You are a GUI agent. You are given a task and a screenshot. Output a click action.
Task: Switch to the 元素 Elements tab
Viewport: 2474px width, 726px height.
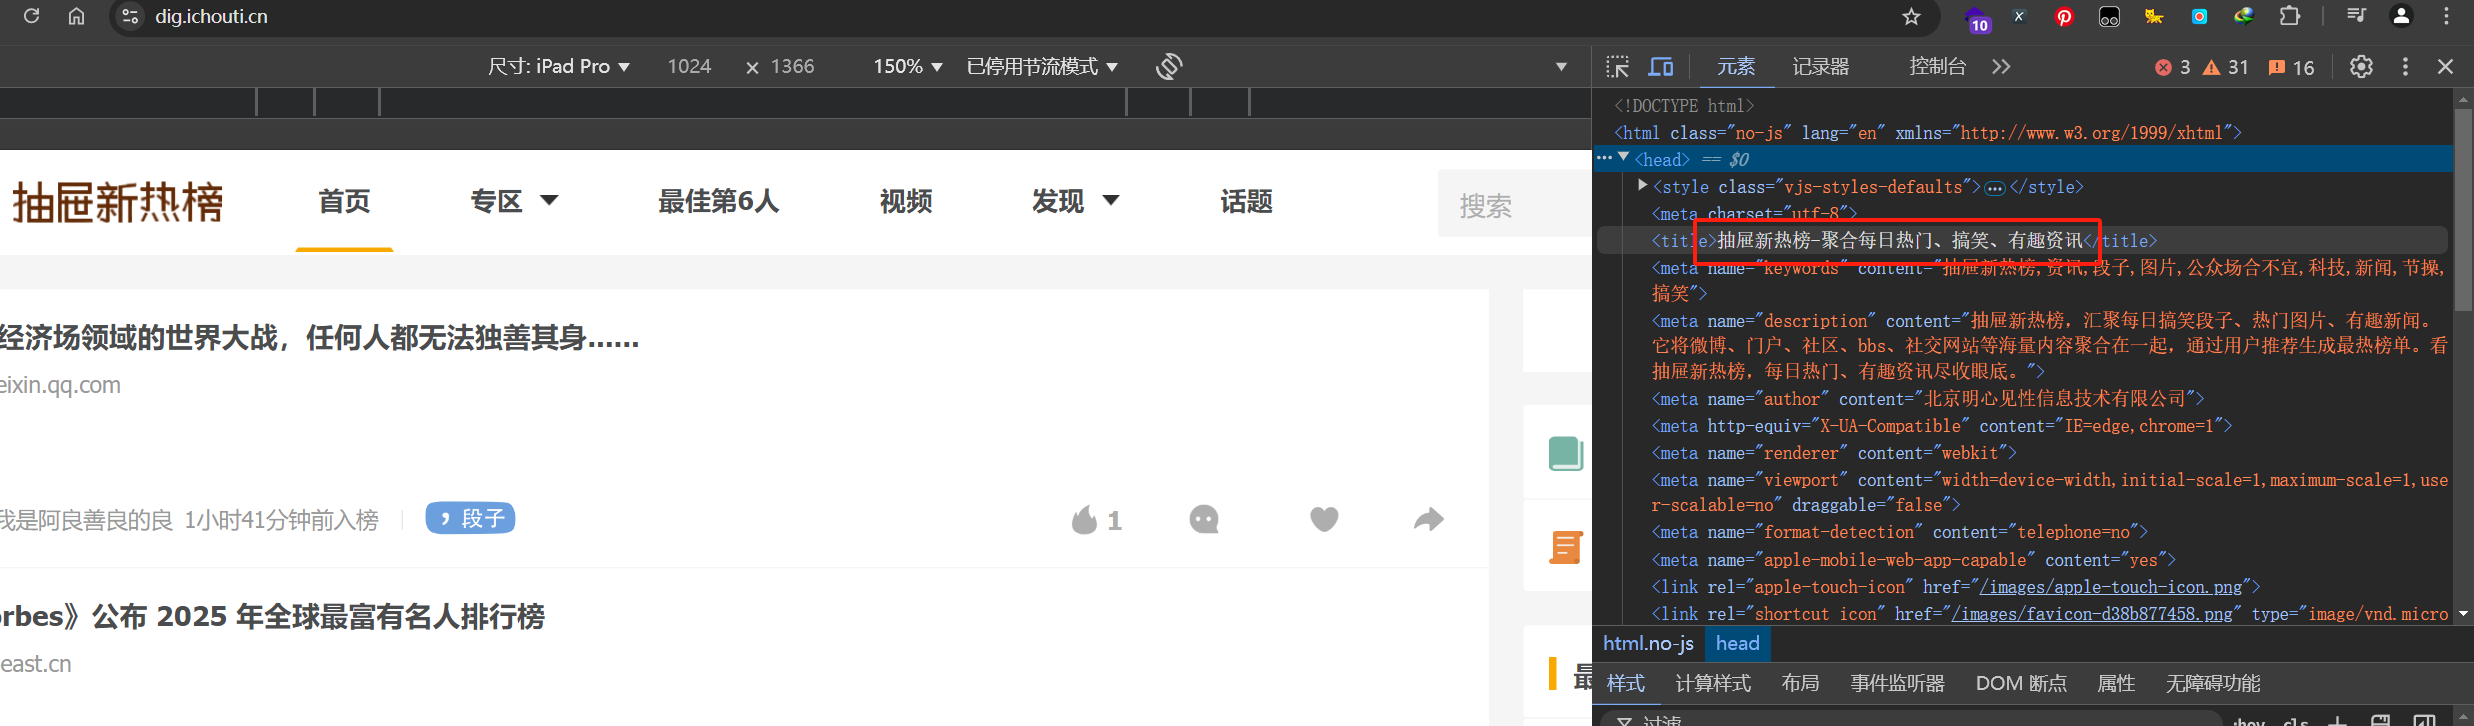1736,67
